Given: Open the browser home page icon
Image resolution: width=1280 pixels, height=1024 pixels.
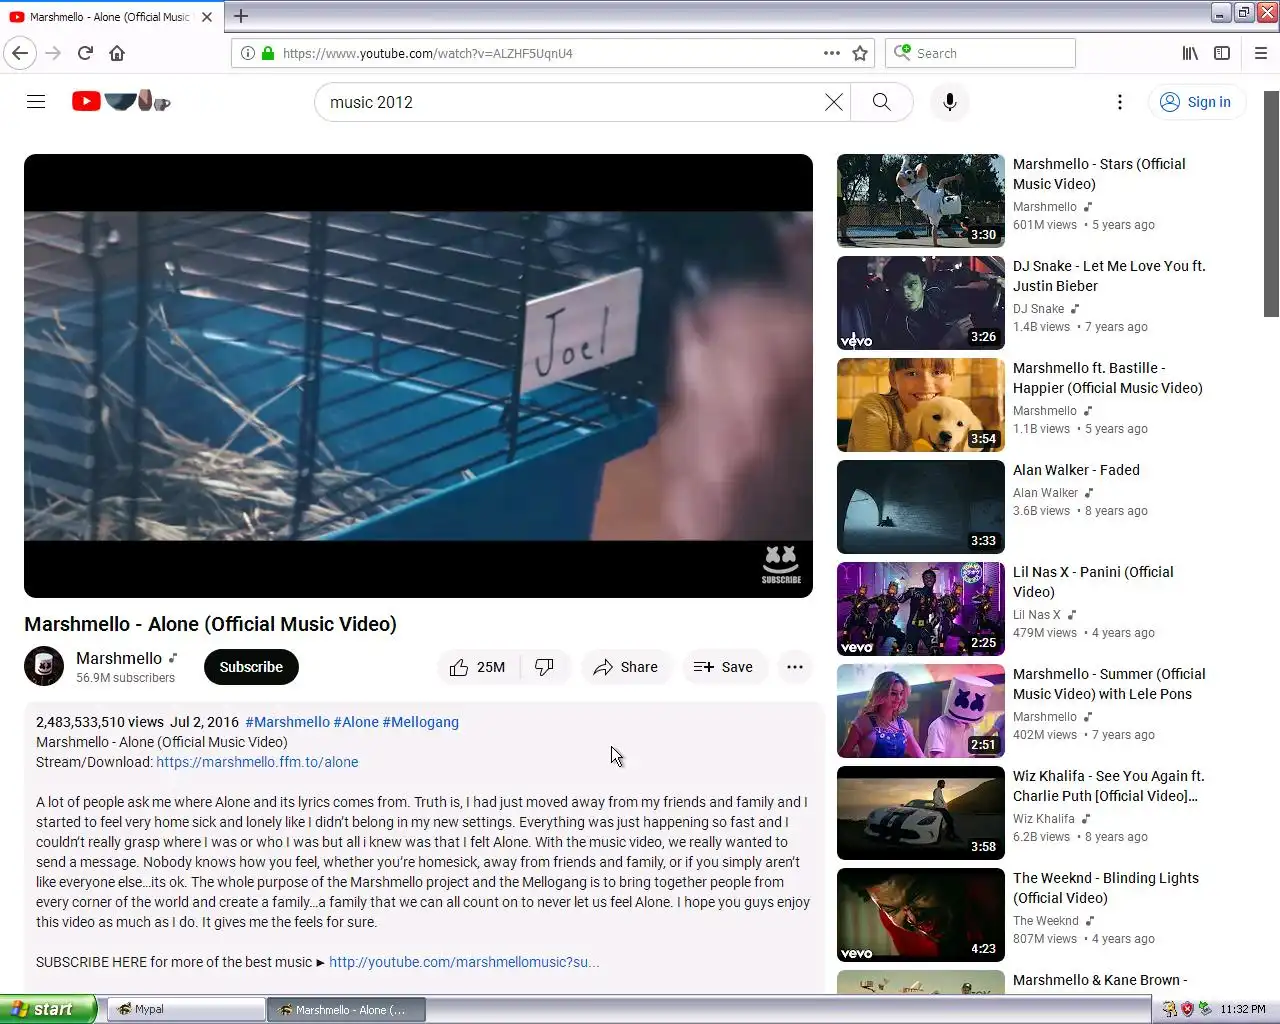Looking at the screenshot, I should [117, 53].
